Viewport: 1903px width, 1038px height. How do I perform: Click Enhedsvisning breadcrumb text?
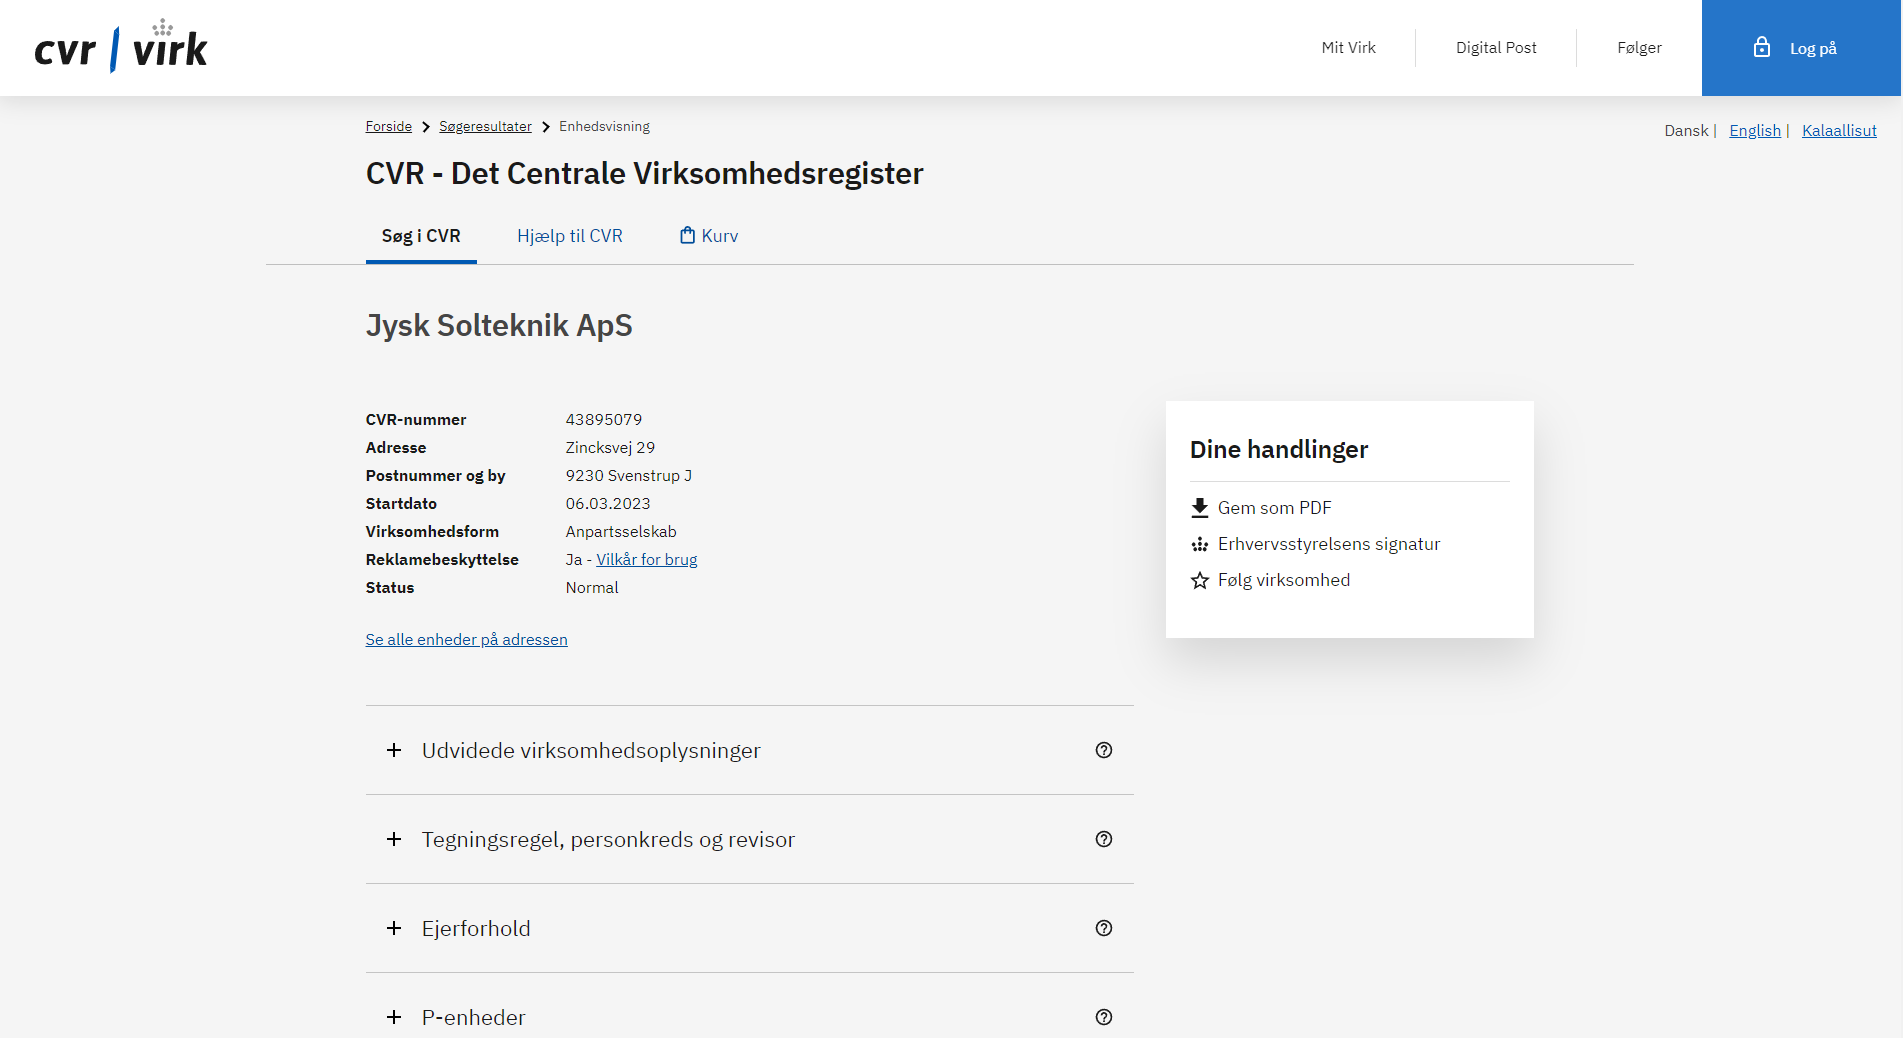(x=604, y=126)
